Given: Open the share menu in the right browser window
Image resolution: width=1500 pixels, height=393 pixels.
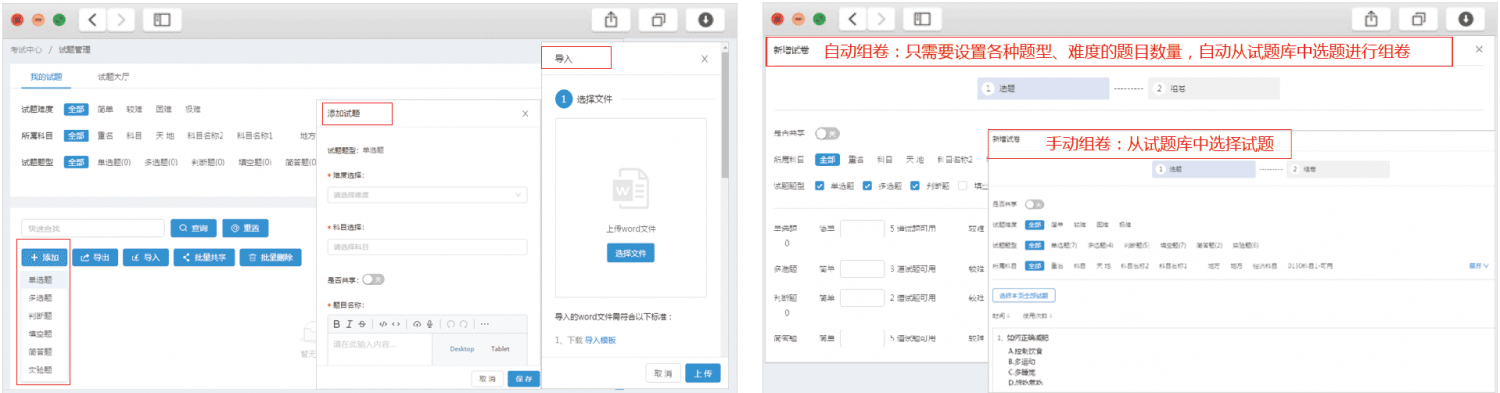Looking at the screenshot, I should click(x=1372, y=19).
